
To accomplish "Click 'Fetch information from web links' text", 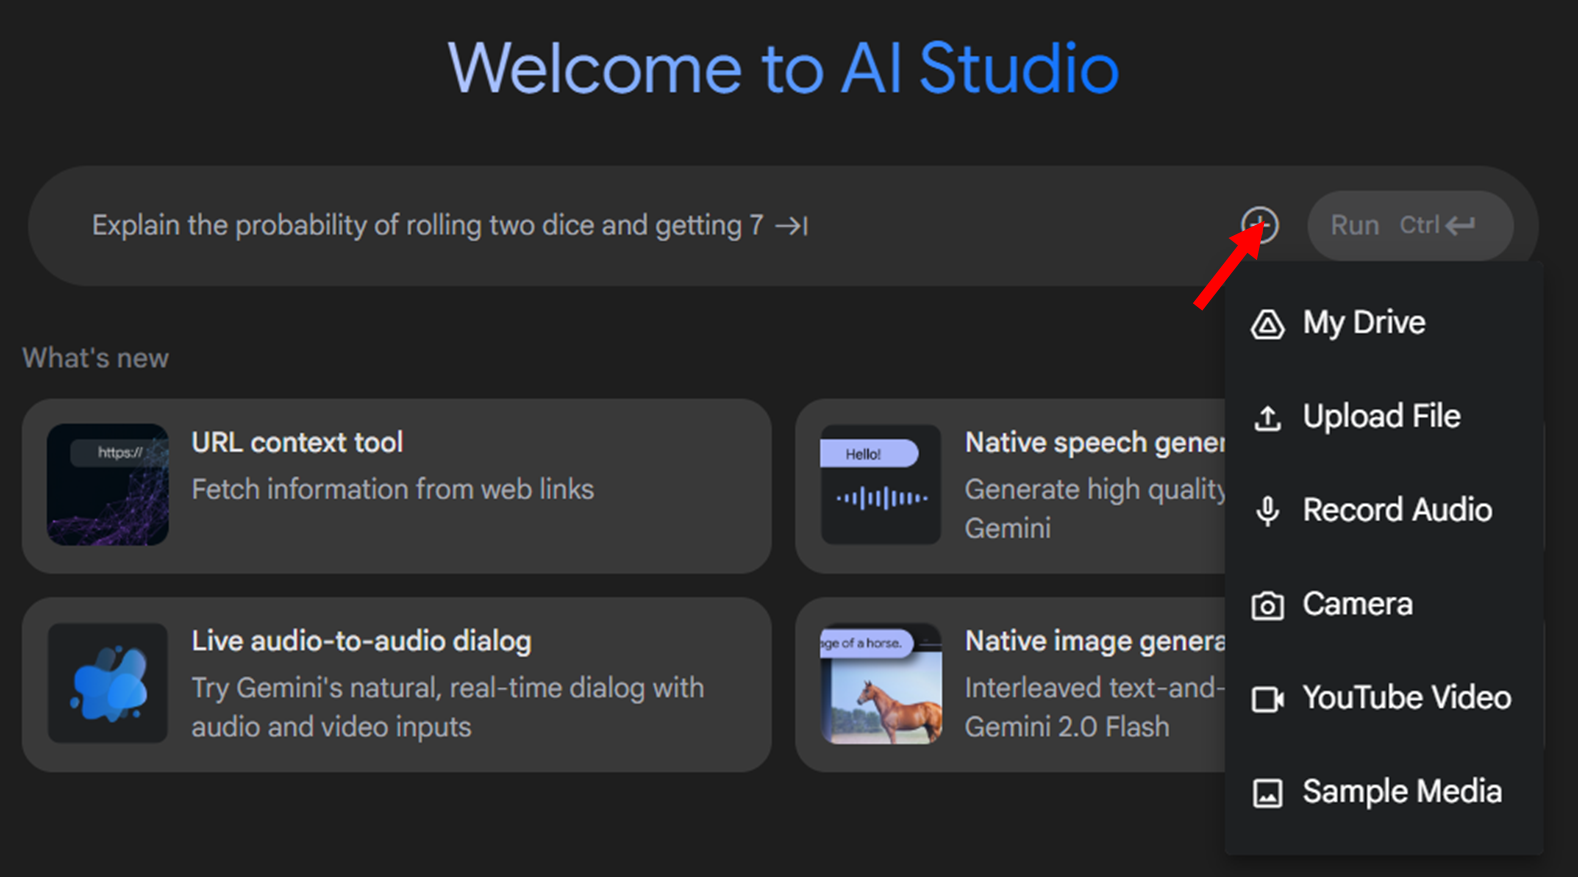I will click(x=392, y=489).
